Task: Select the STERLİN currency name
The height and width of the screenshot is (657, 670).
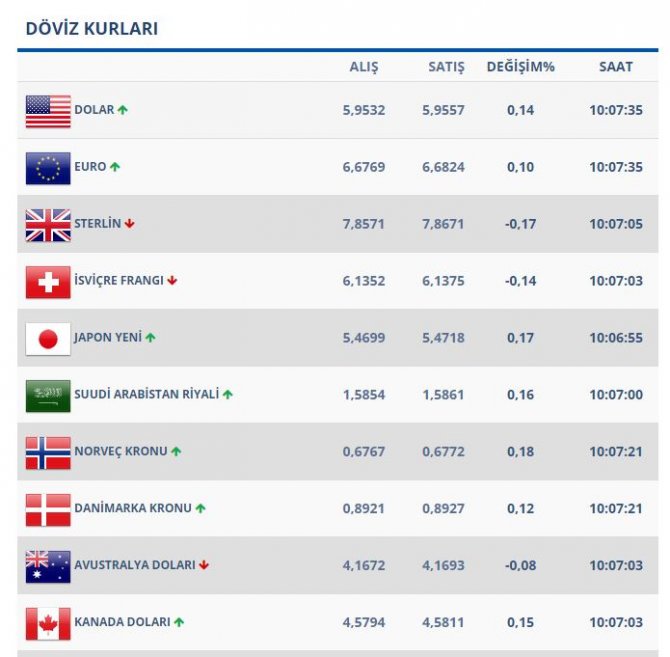Action: click(97, 224)
